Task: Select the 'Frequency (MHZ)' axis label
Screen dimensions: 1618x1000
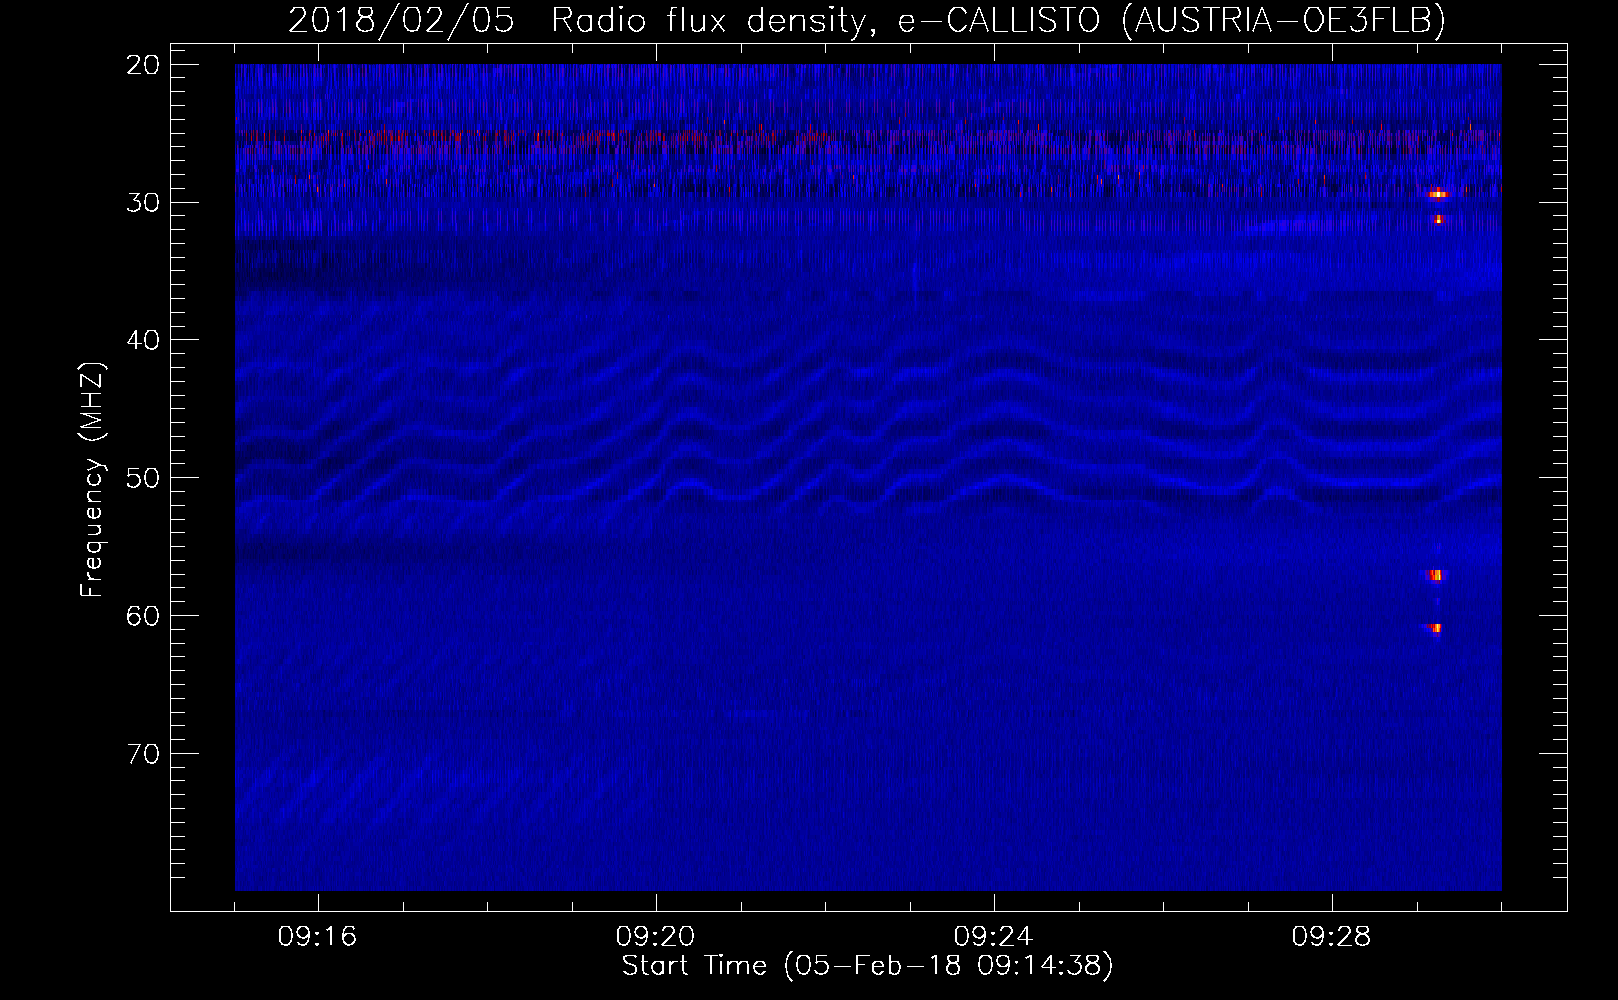Action: pos(92,480)
